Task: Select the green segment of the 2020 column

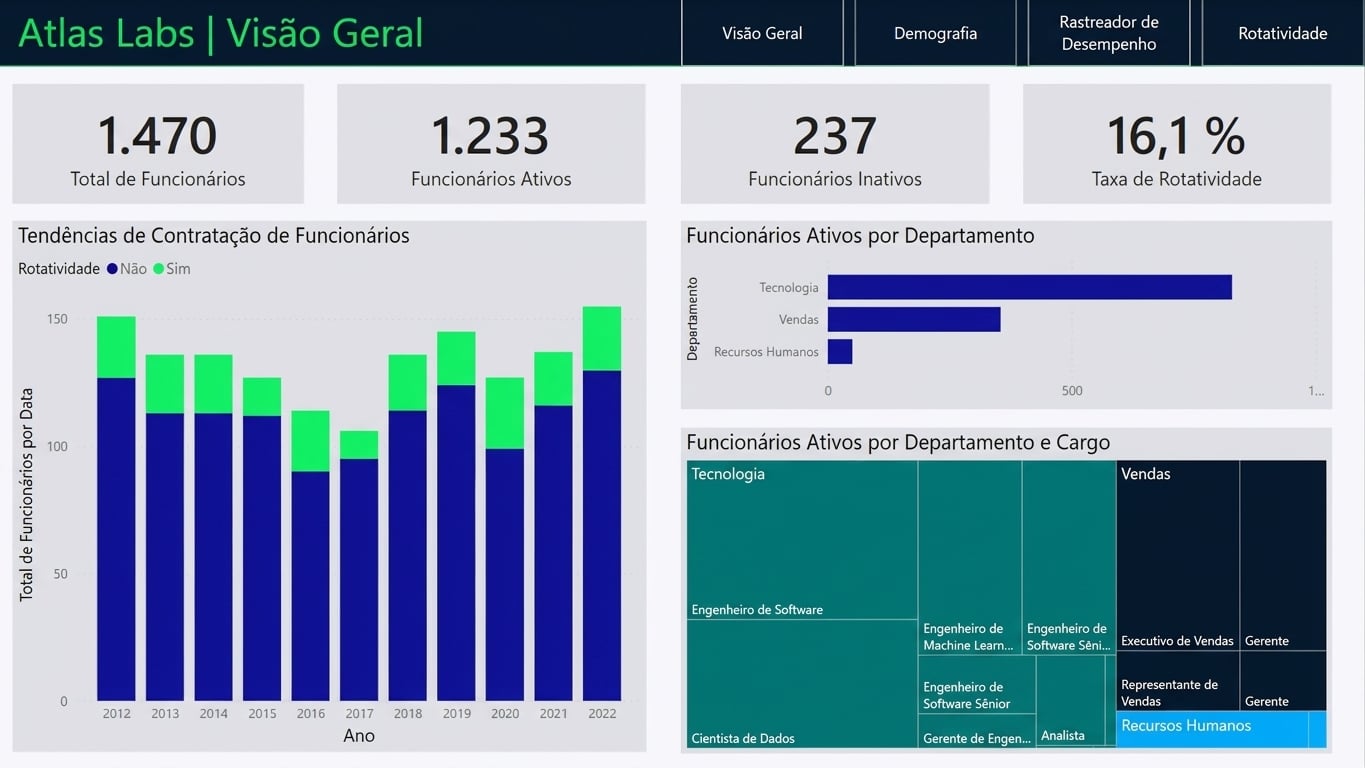Action: pyautogui.click(x=505, y=413)
